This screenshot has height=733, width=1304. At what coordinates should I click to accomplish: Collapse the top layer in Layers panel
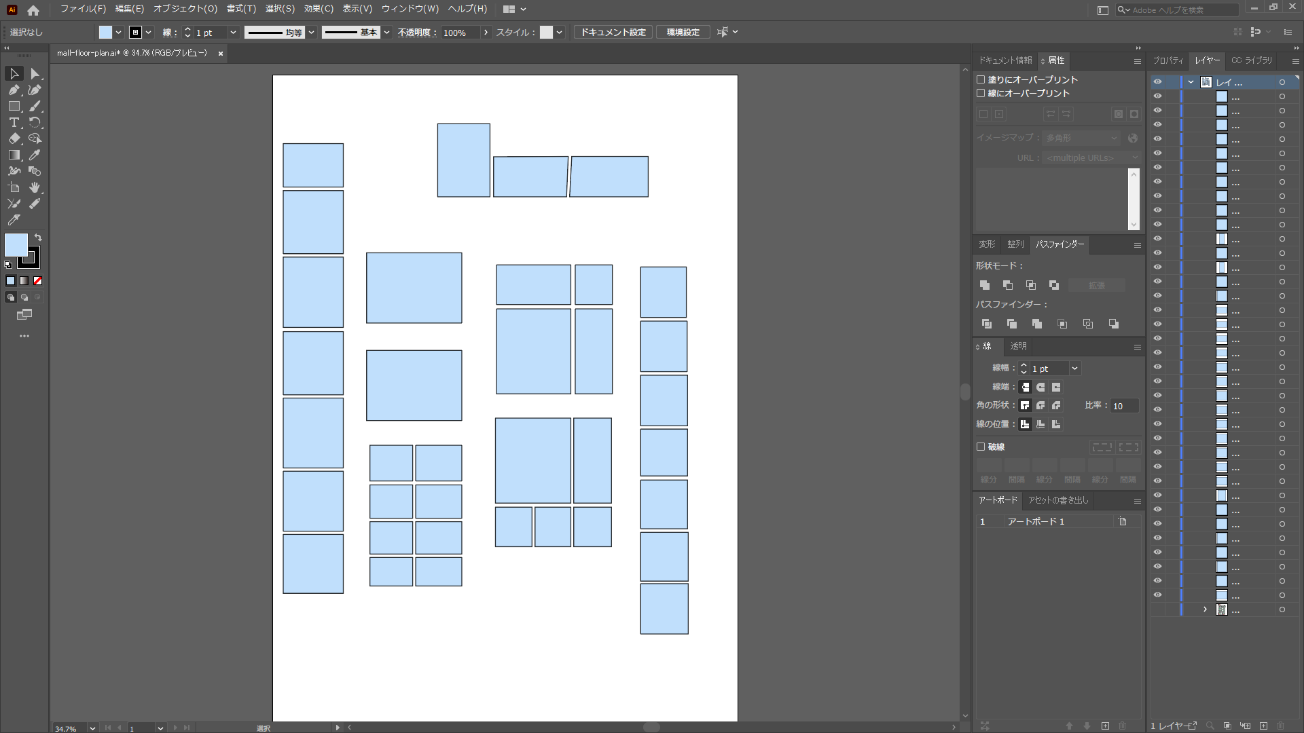click(x=1191, y=82)
